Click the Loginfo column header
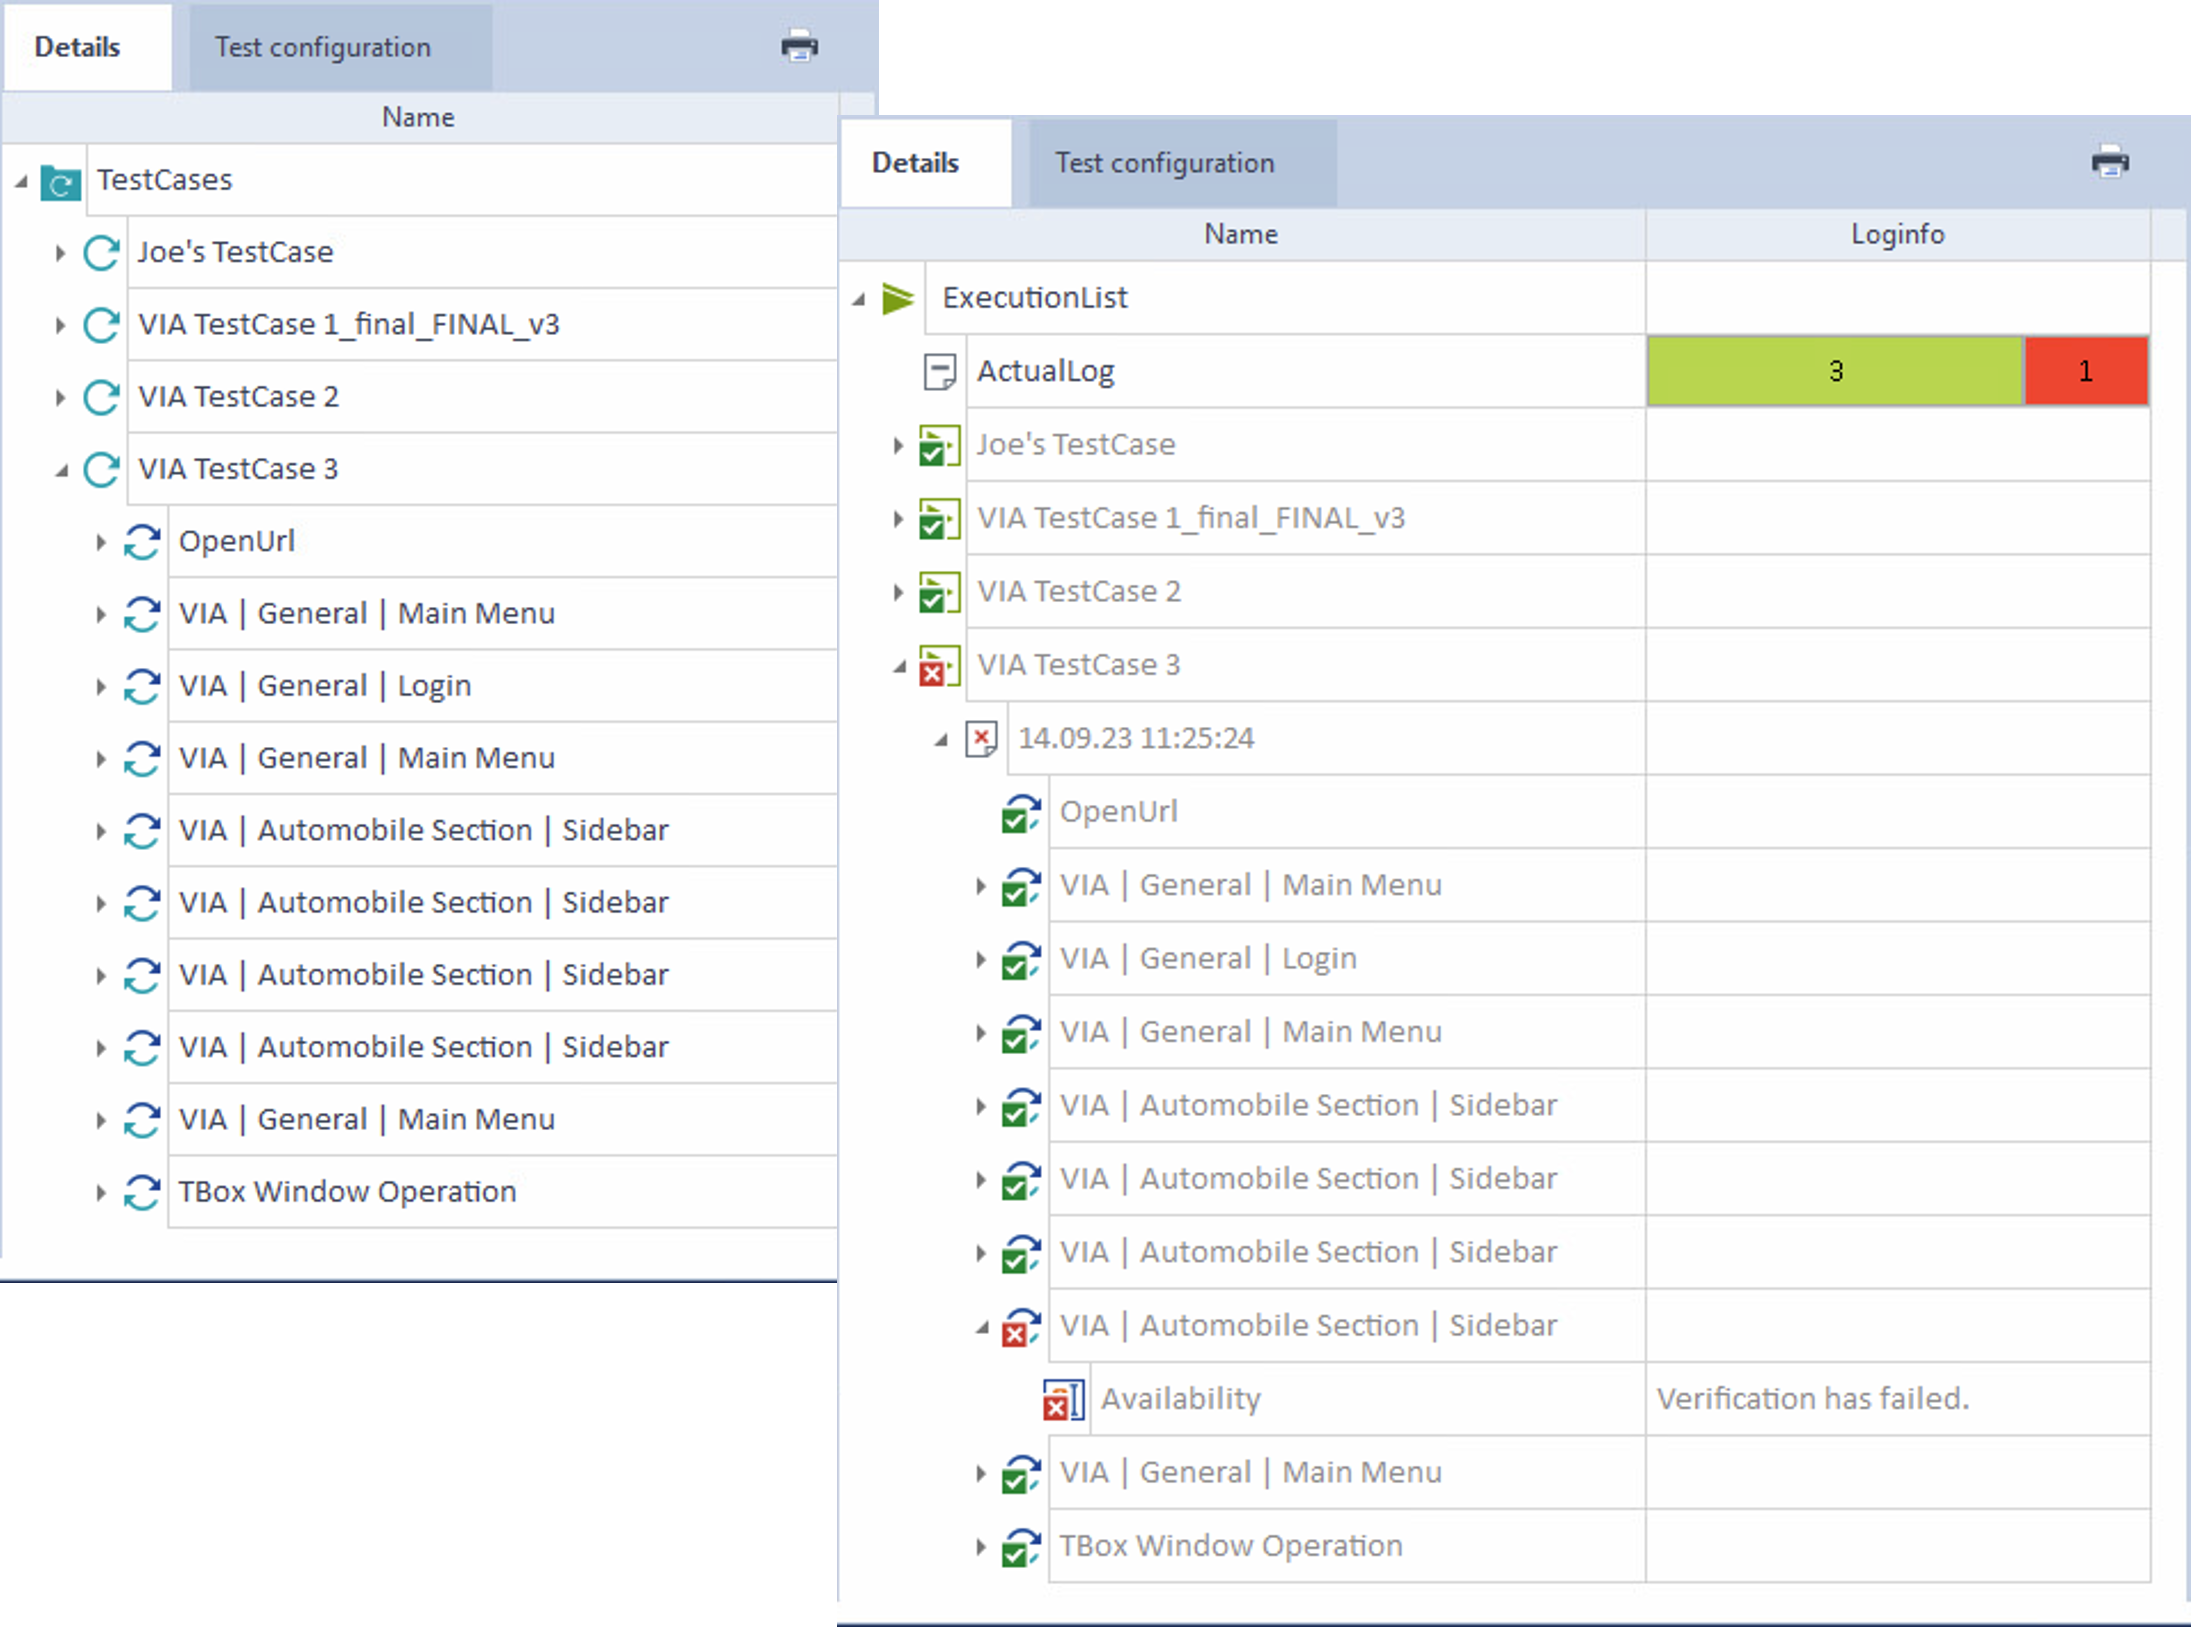2191x1627 pixels. tap(1896, 234)
